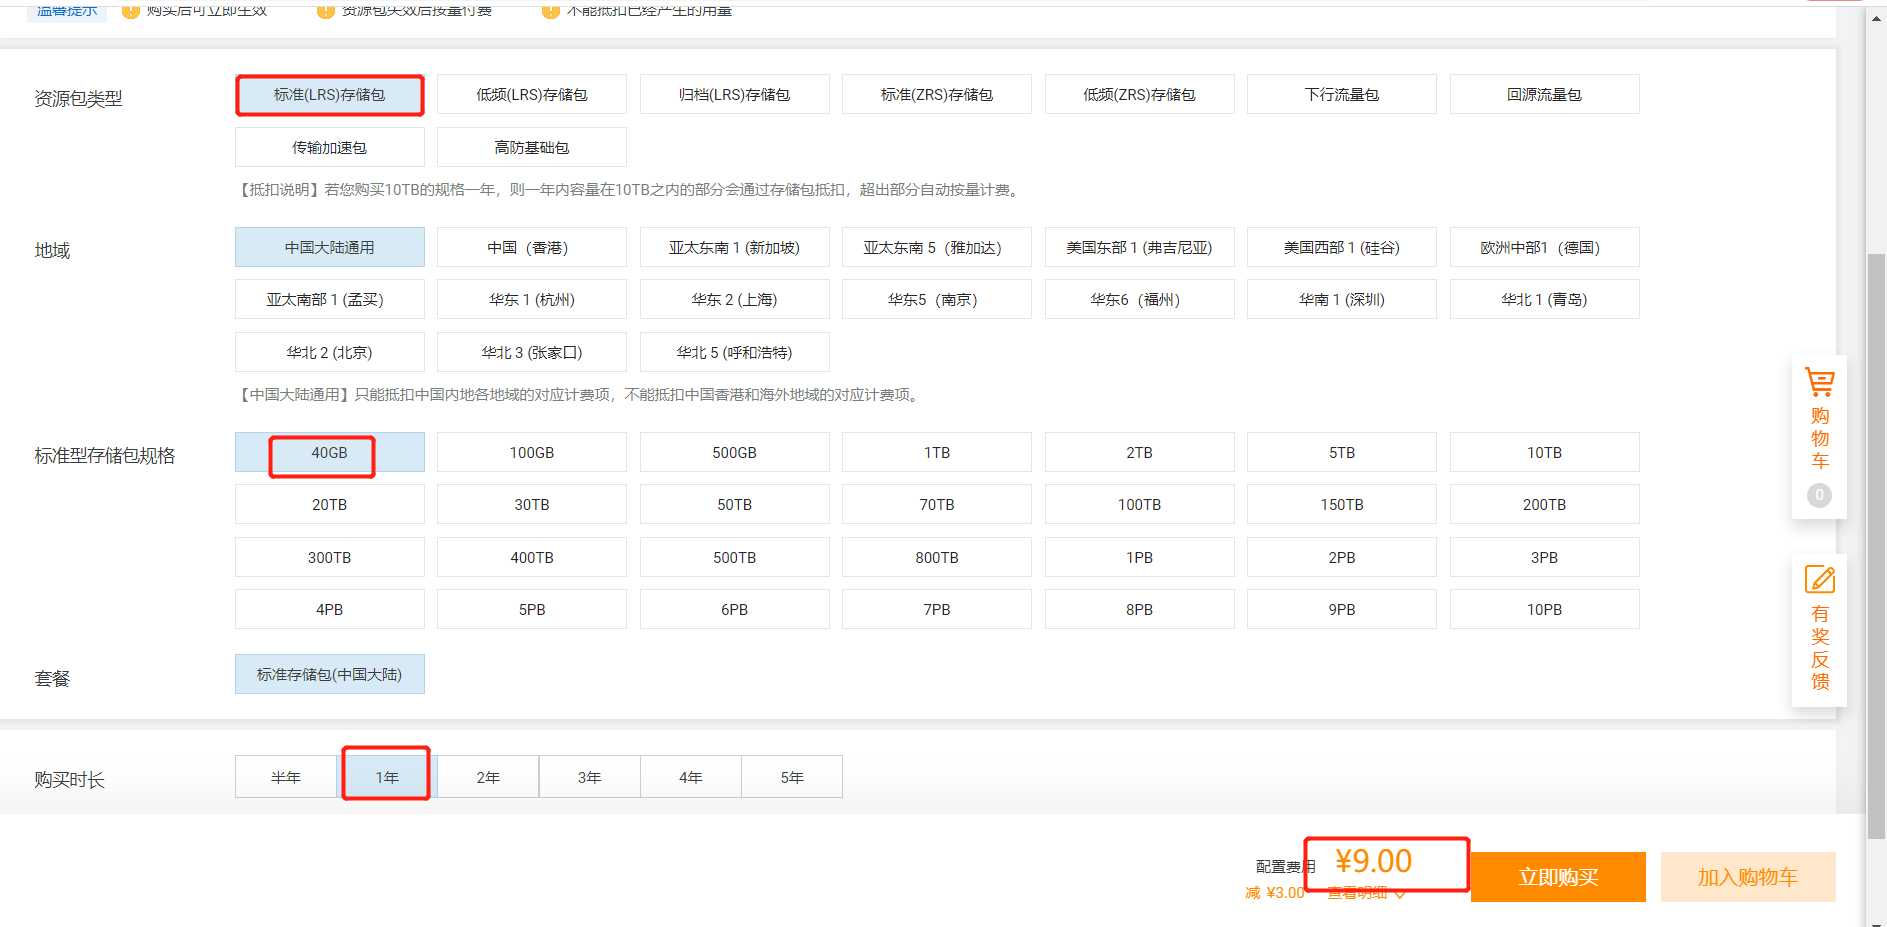The width and height of the screenshot is (1887, 927).
Task: Choose region 中国大陆通用
Action: pyautogui.click(x=330, y=247)
